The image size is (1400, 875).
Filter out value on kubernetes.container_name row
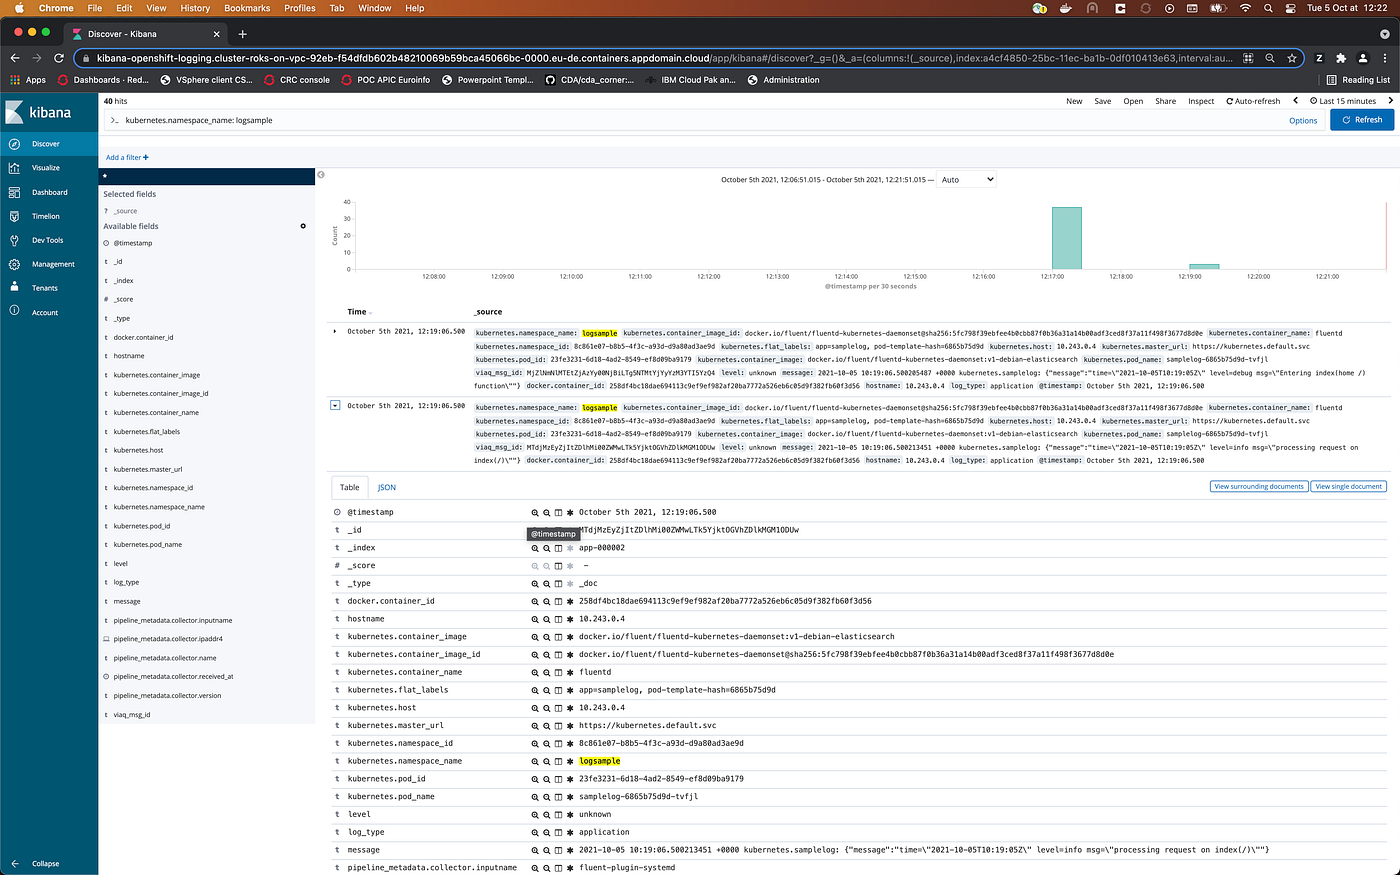click(x=547, y=672)
